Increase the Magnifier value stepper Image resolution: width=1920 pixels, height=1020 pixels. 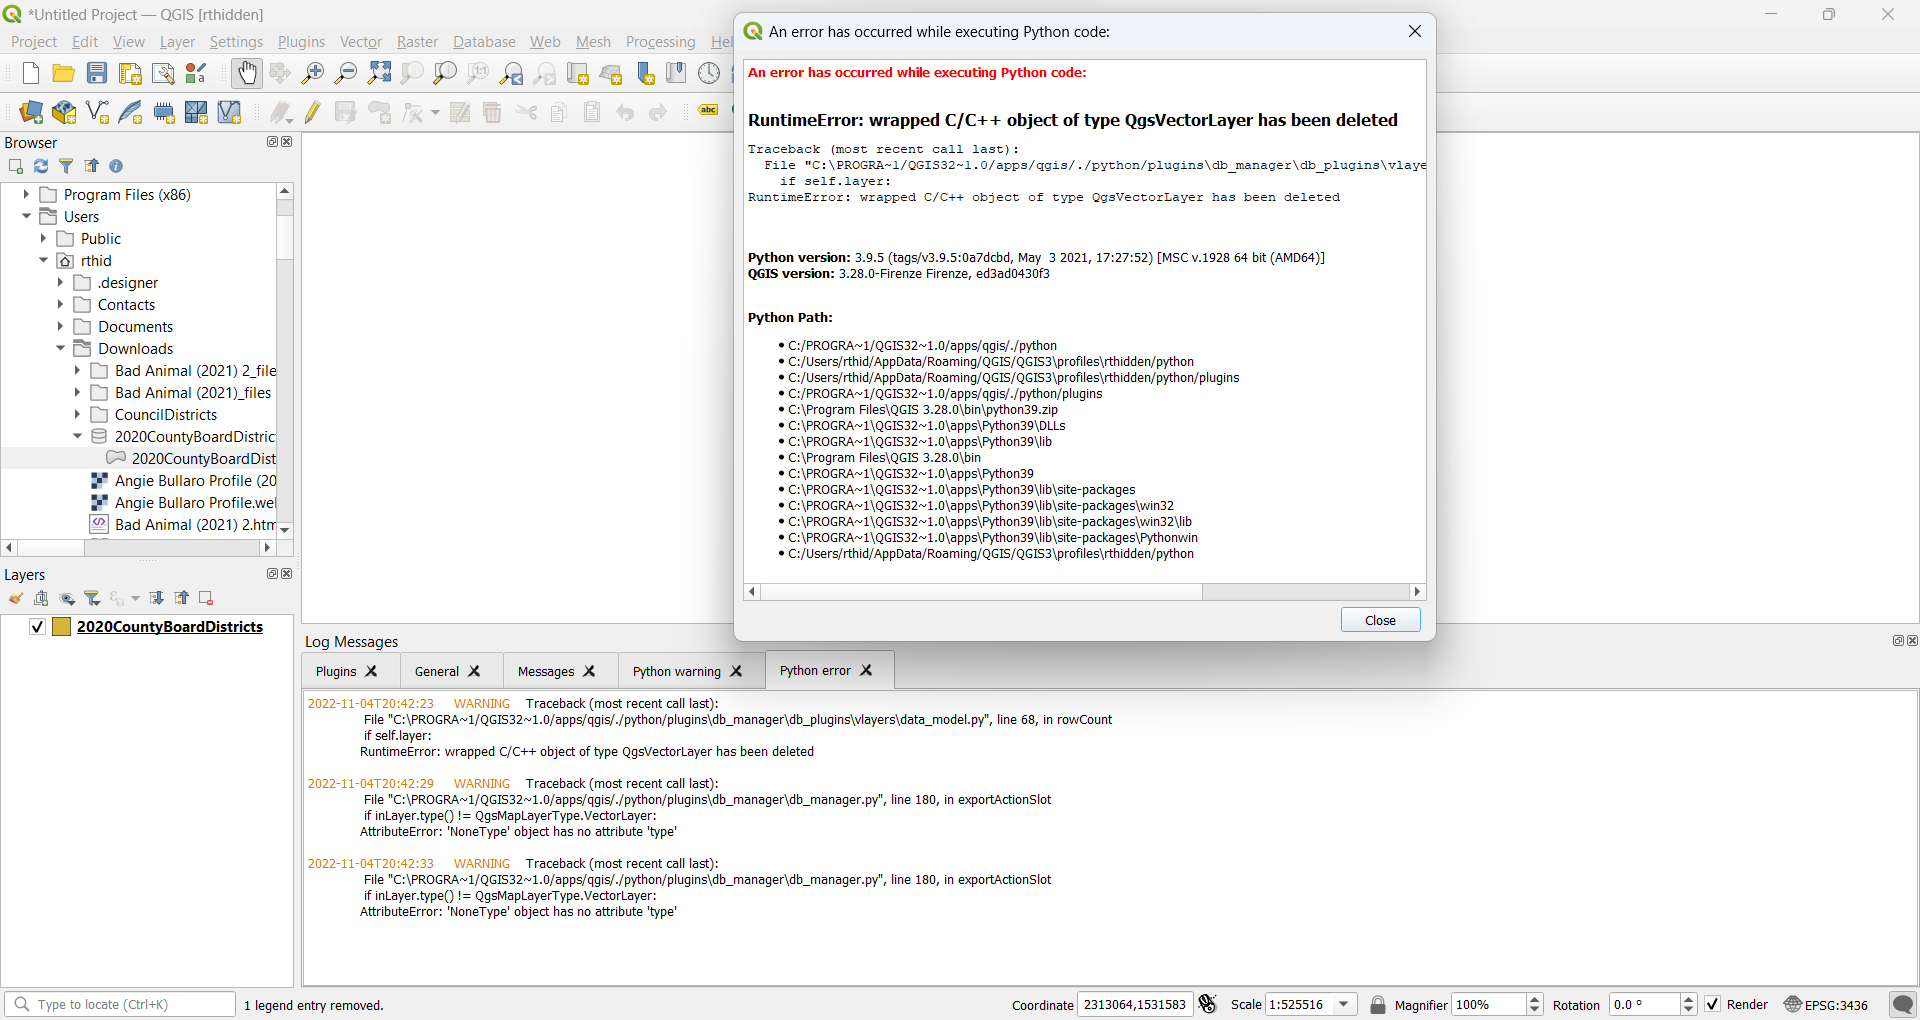click(1535, 999)
